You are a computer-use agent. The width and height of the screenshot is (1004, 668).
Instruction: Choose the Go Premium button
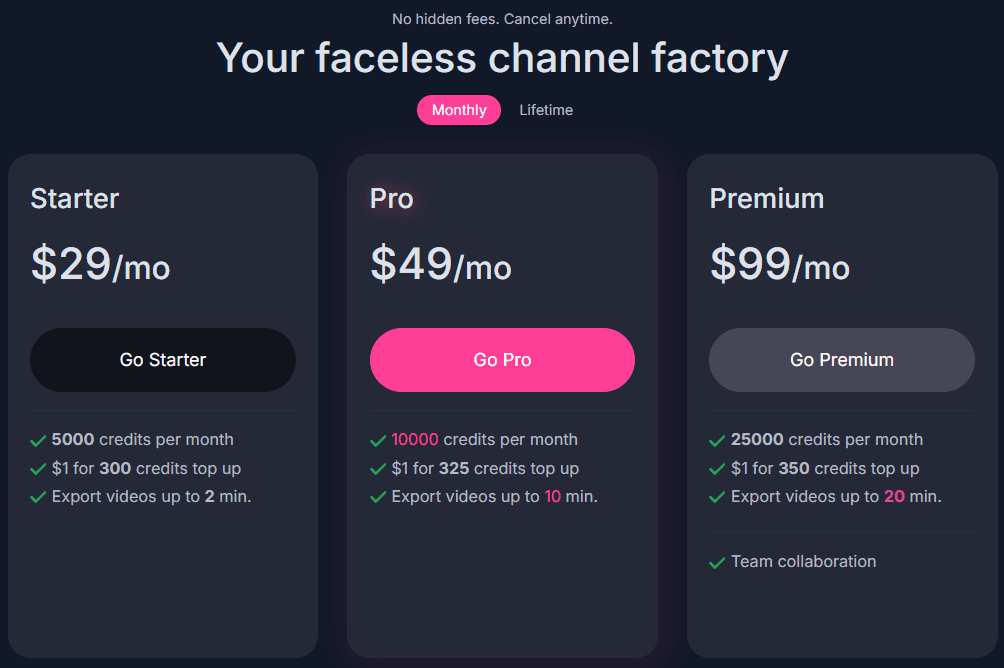tap(841, 360)
